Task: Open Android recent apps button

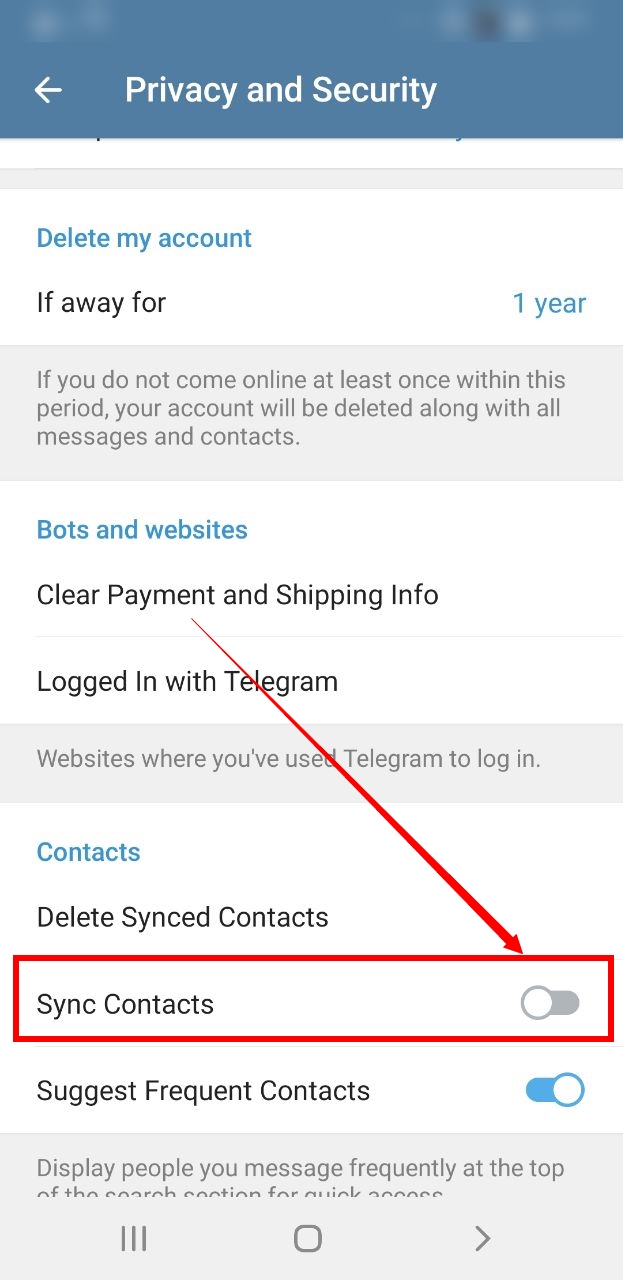Action: coord(134,1239)
